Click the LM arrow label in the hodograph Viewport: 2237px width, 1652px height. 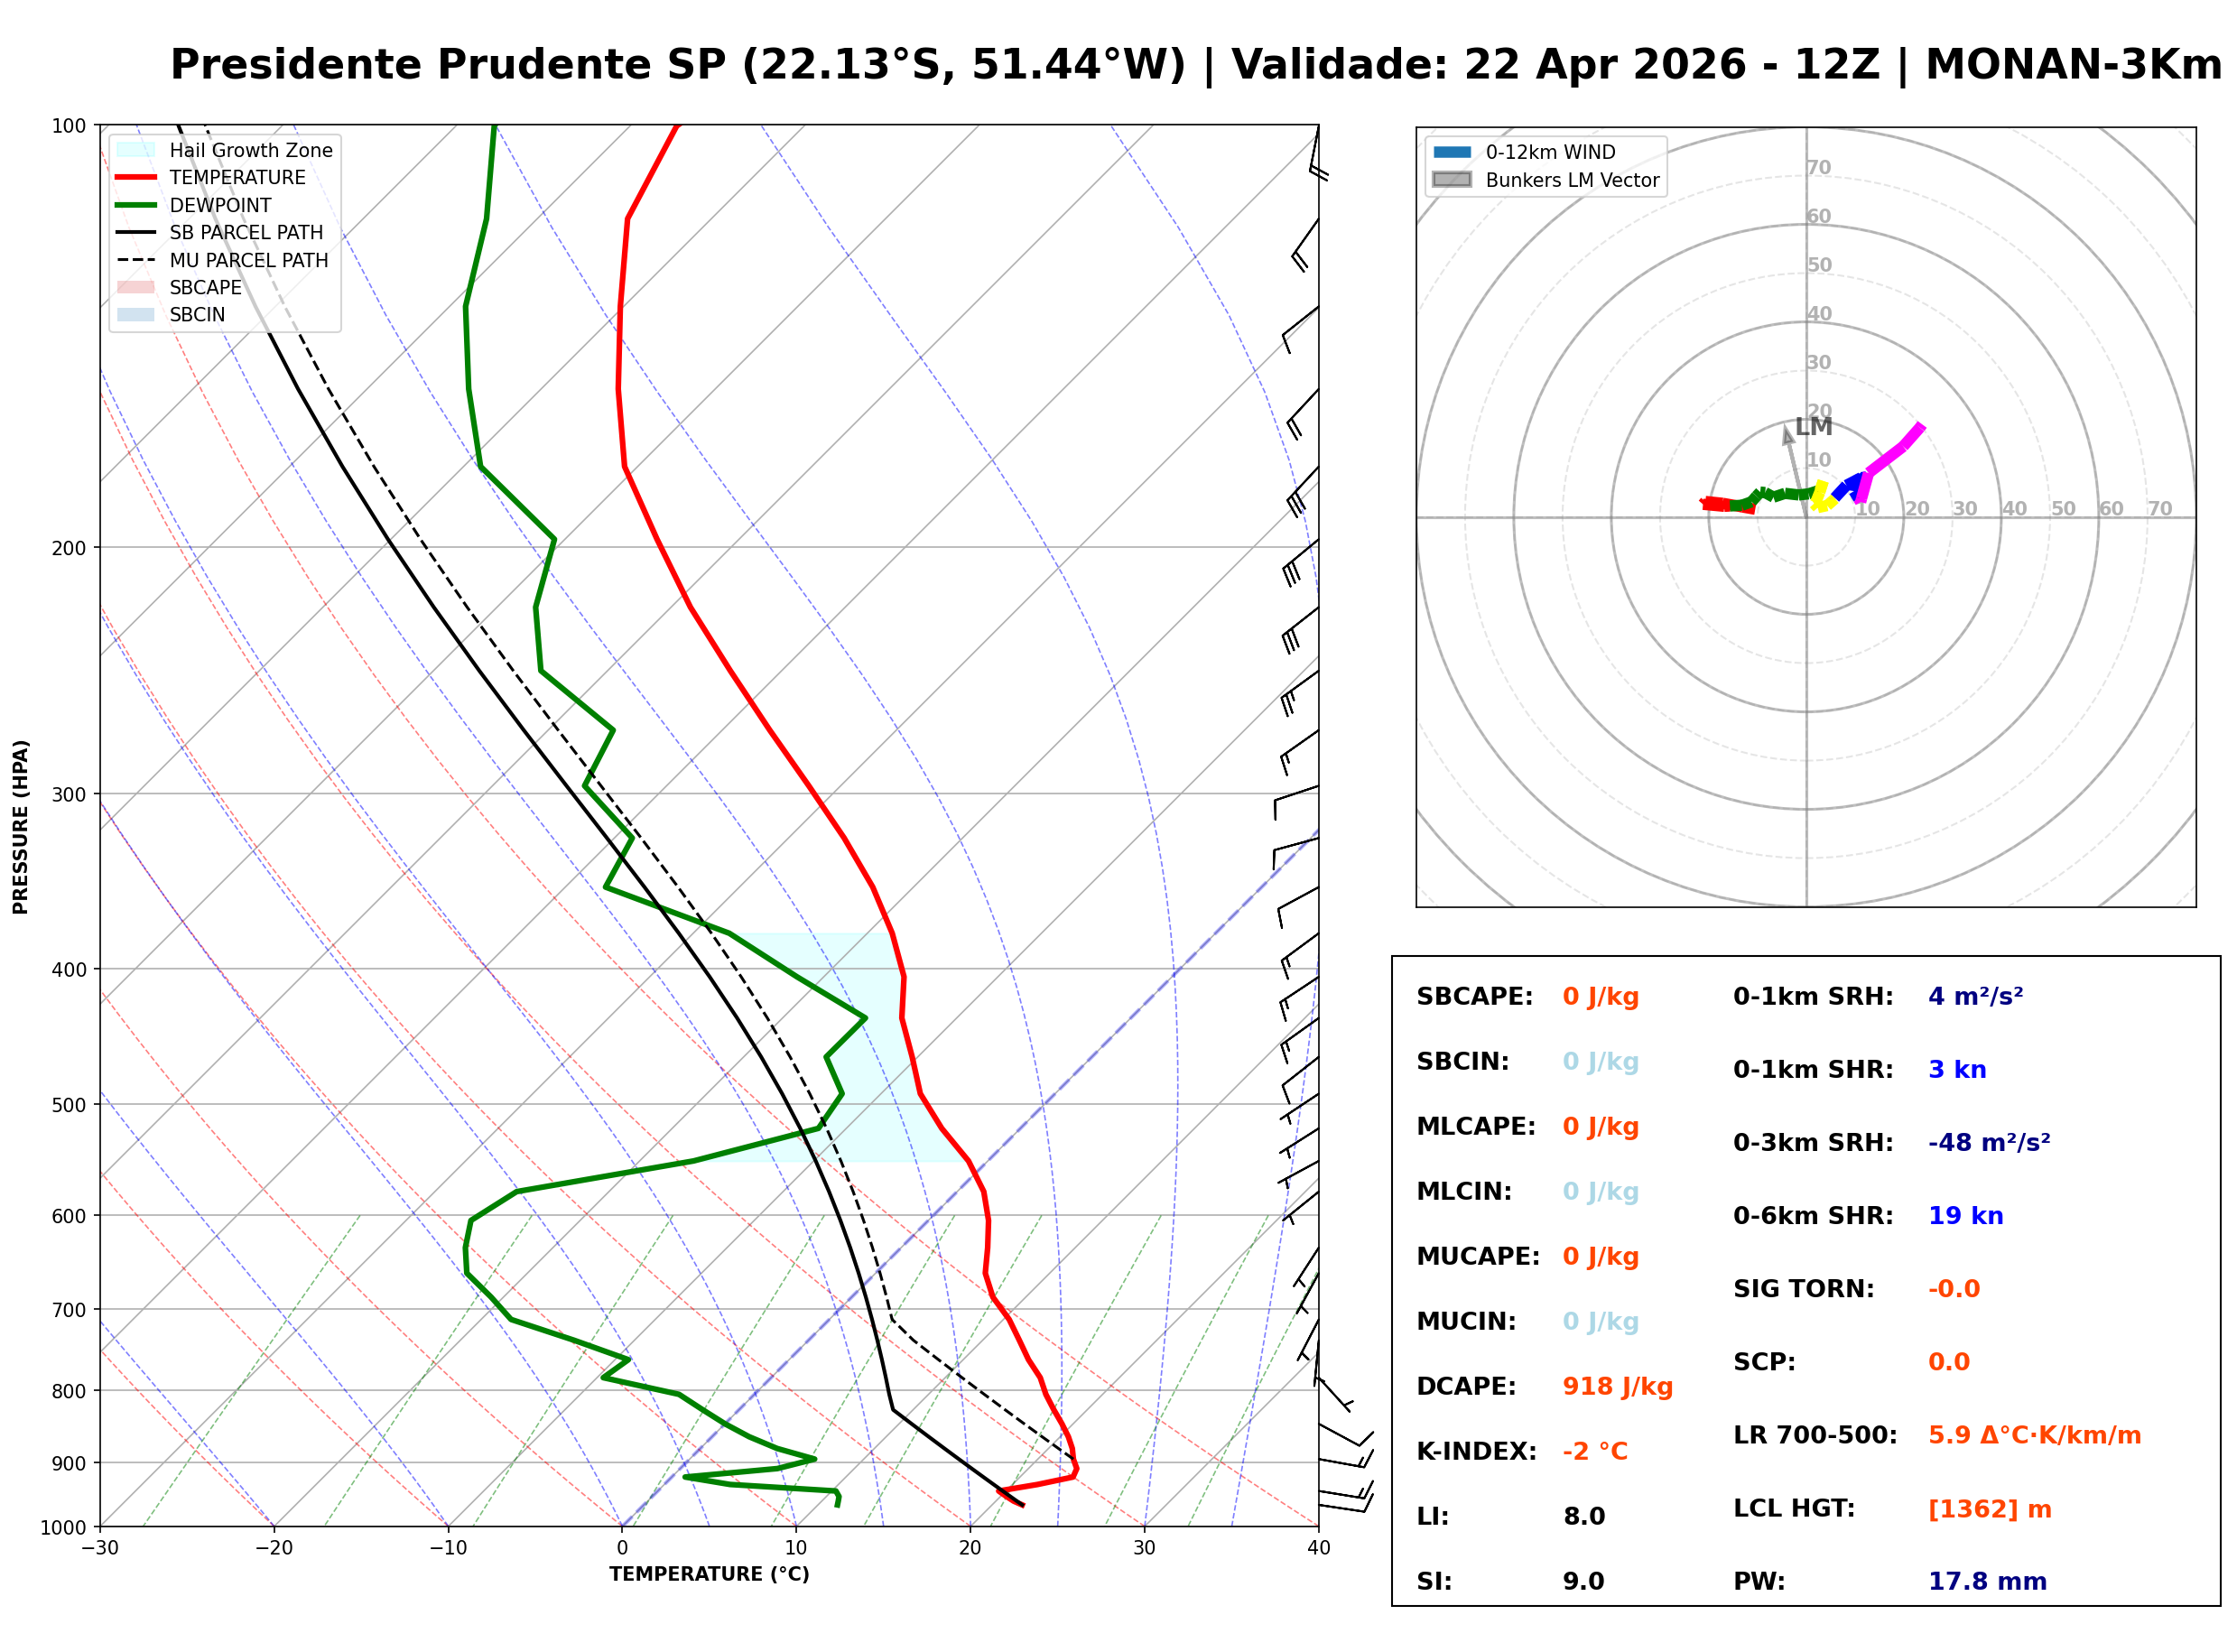point(1813,427)
